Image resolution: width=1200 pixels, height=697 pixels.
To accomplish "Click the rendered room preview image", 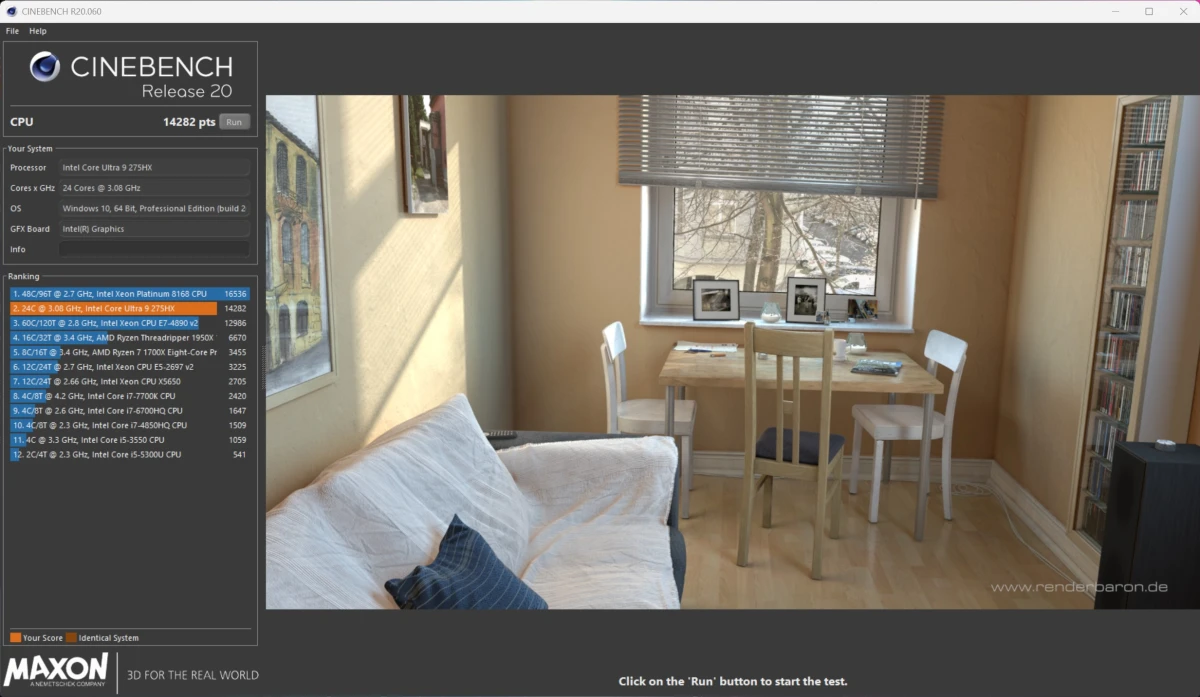I will coord(733,352).
